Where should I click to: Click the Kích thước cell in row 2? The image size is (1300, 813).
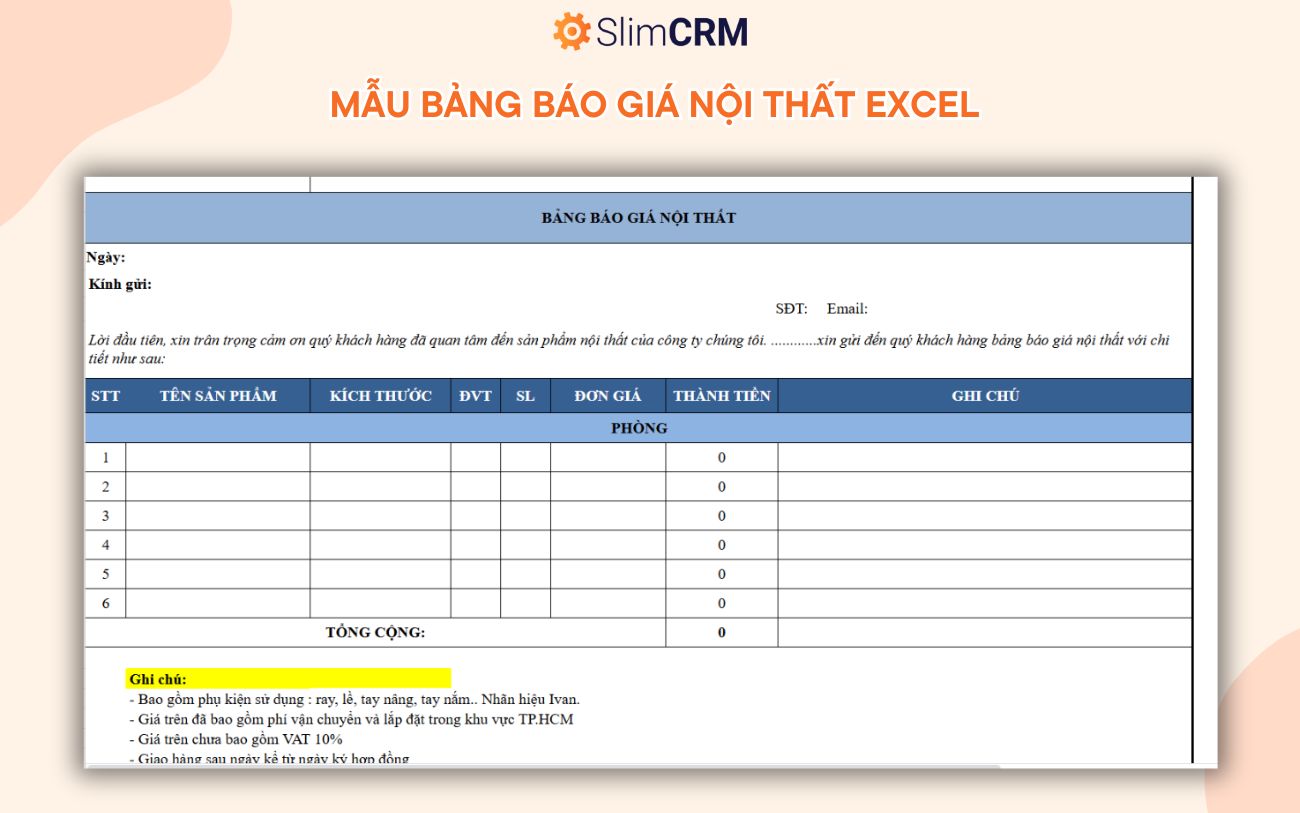tap(381, 487)
